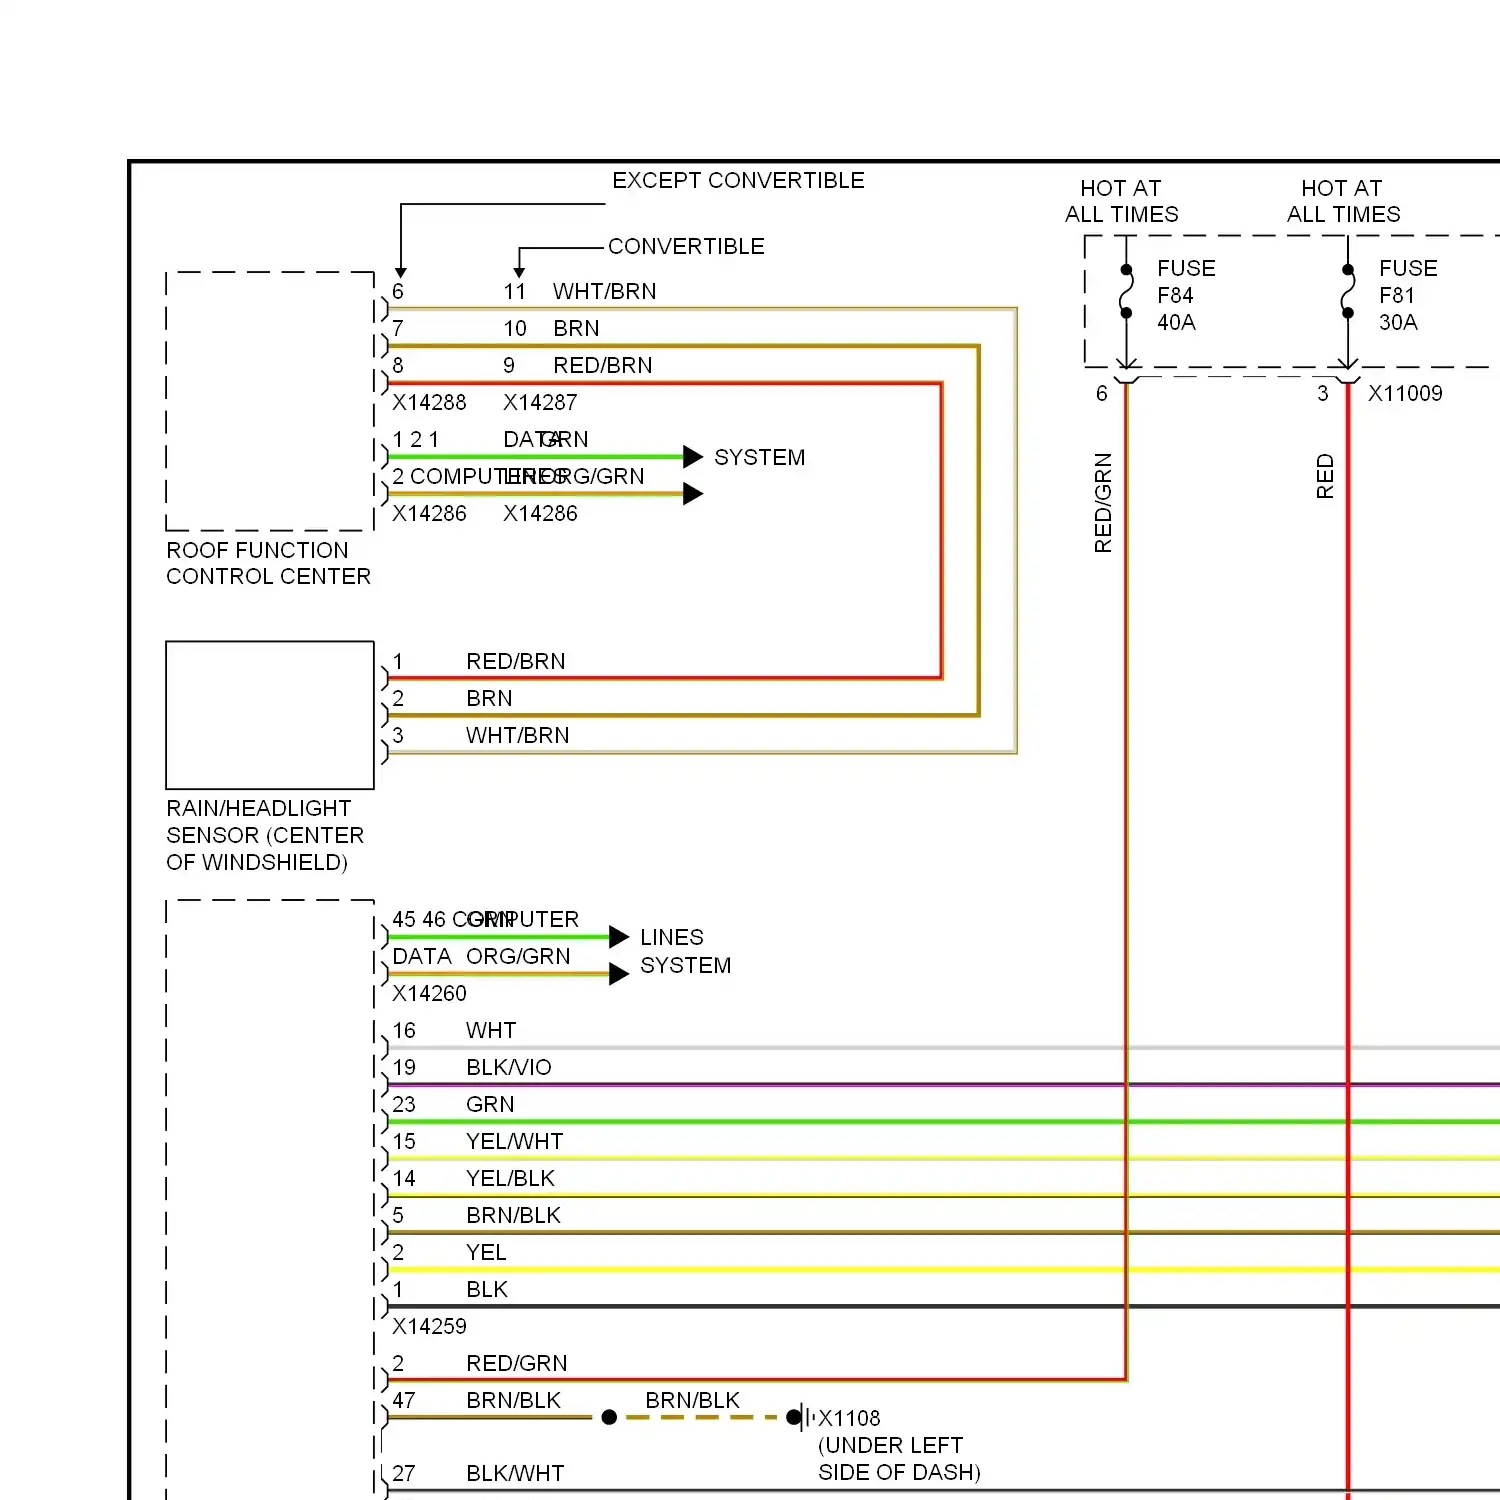
Task: Click the ORG/GRN label under pin 45 46
Action: coord(518,957)
